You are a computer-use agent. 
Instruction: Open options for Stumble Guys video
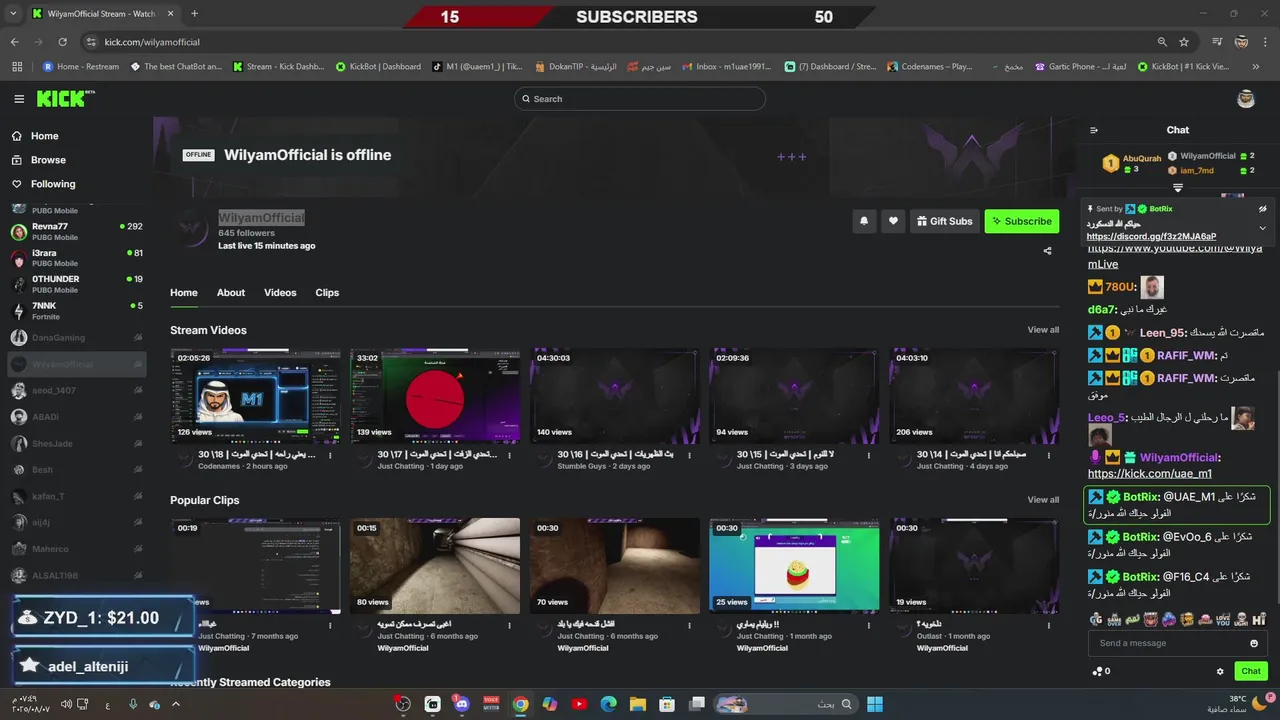[x=689, y=455]
